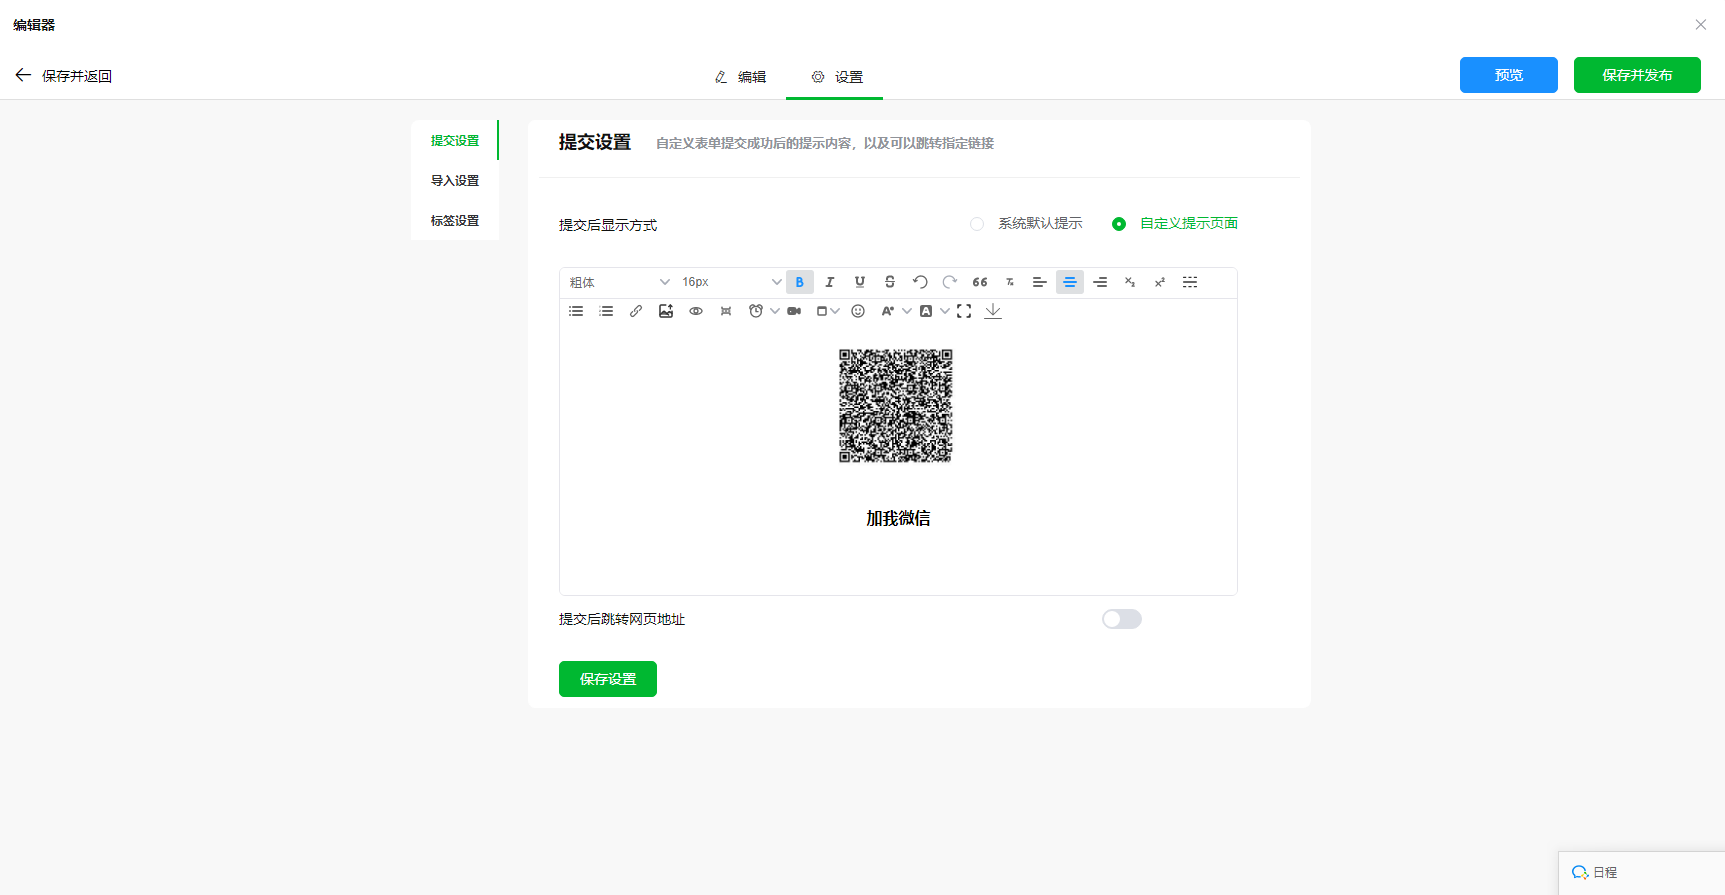The image size is (1725, 895).
Task: Select the QR code image in editor
Action: 896,406
